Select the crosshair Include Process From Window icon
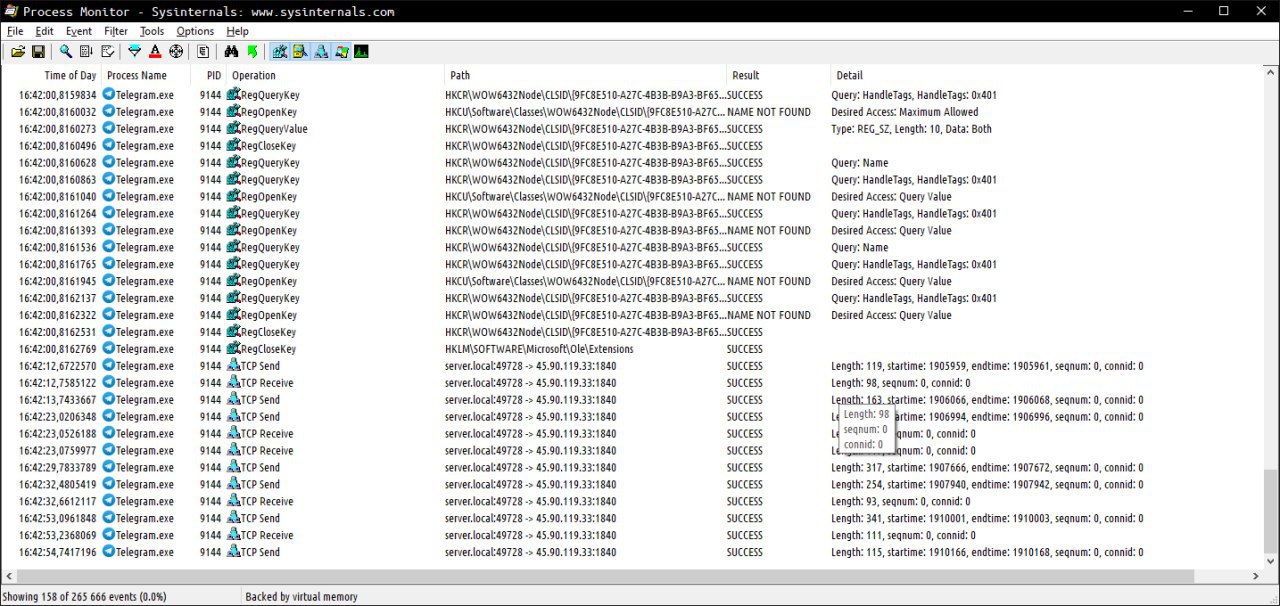 pos(176,51)
